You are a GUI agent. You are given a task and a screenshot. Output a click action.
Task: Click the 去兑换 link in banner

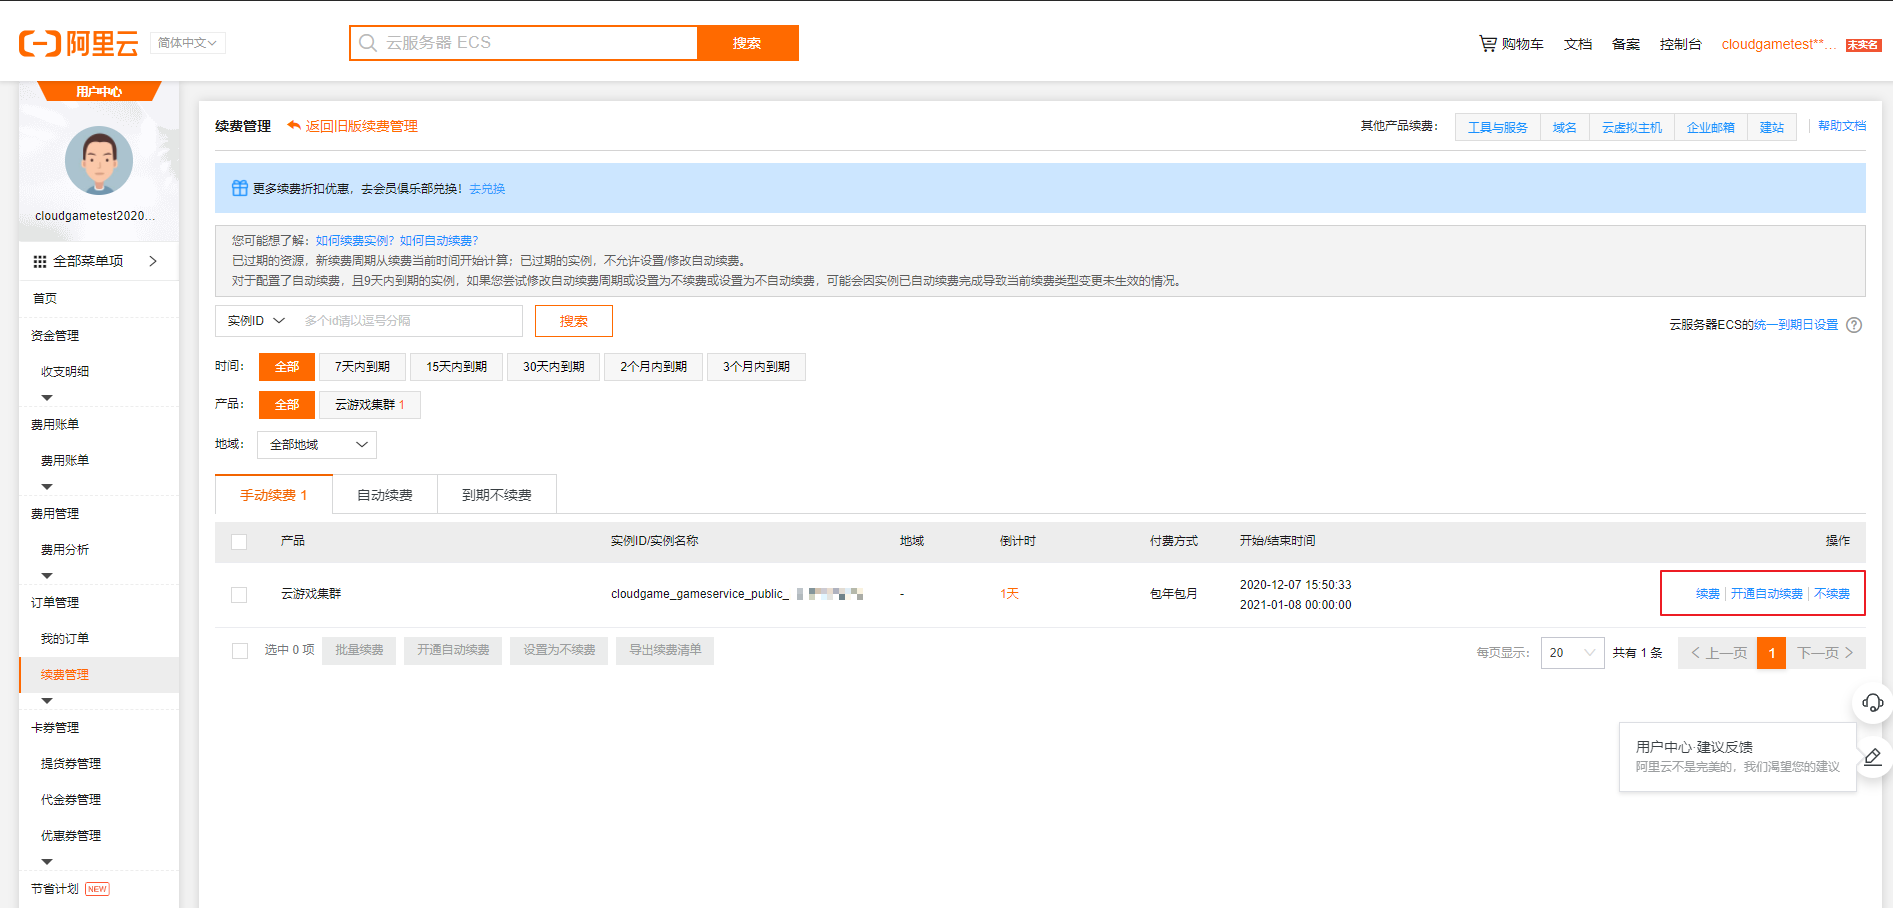[488, 189]
